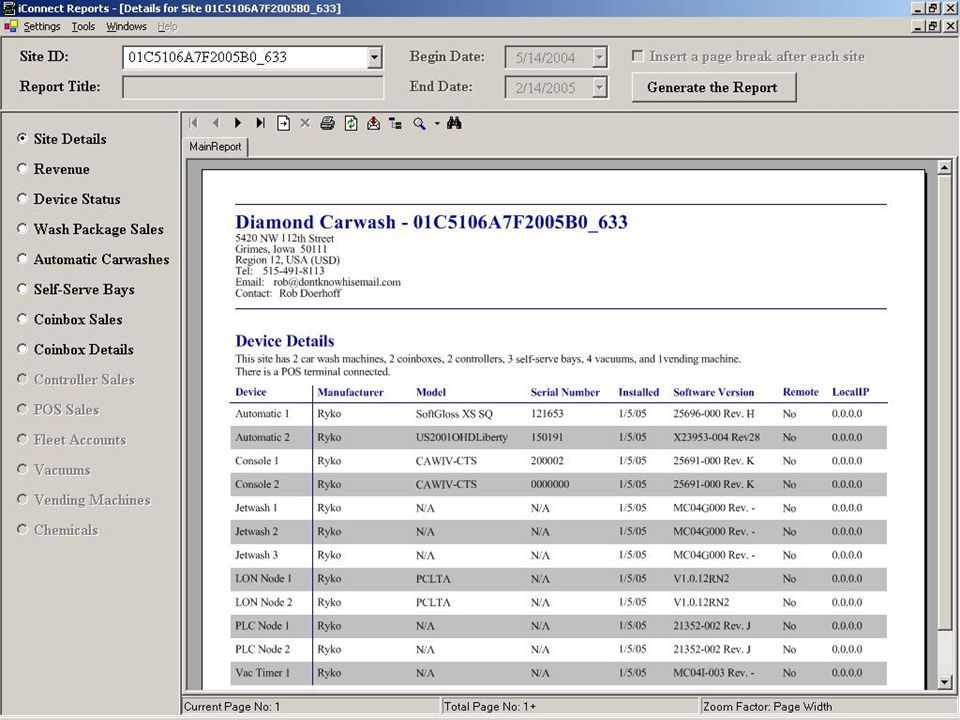Click the iConnect Reports app icon in title bar
This screenshot has height=720, width=960.
coord(9,8)
